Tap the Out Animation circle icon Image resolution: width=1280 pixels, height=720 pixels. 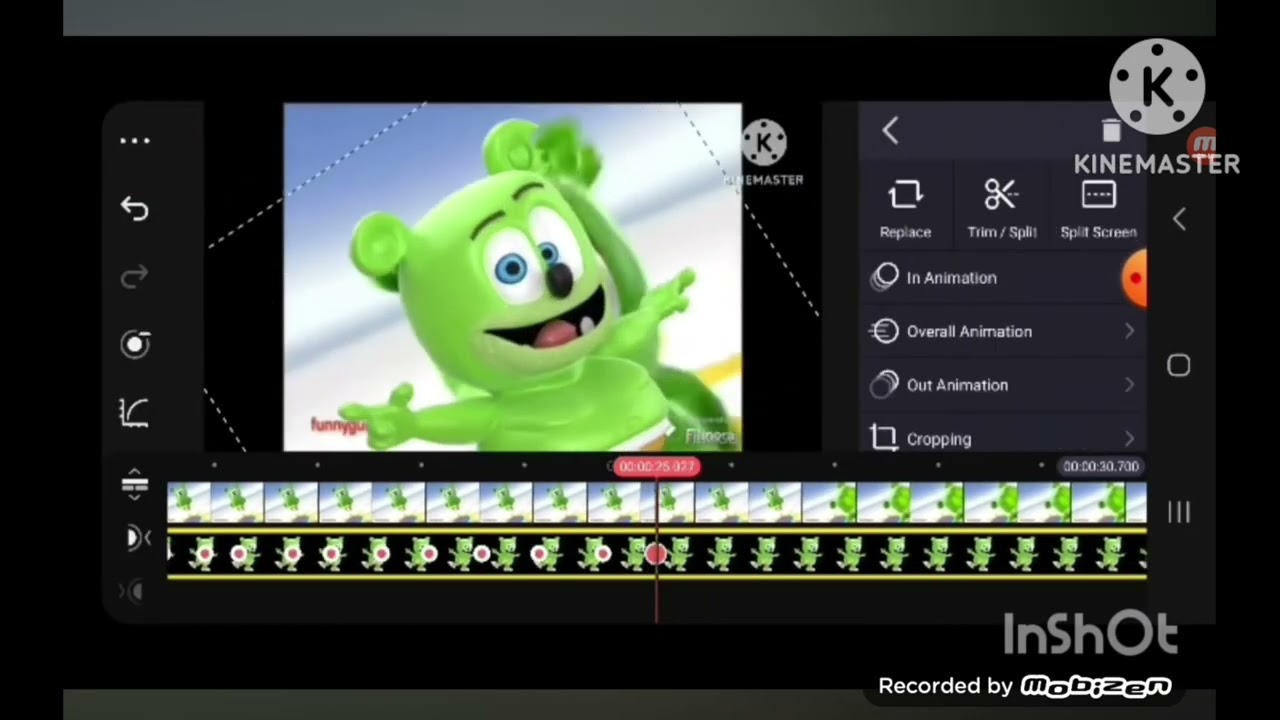[884, 385]
